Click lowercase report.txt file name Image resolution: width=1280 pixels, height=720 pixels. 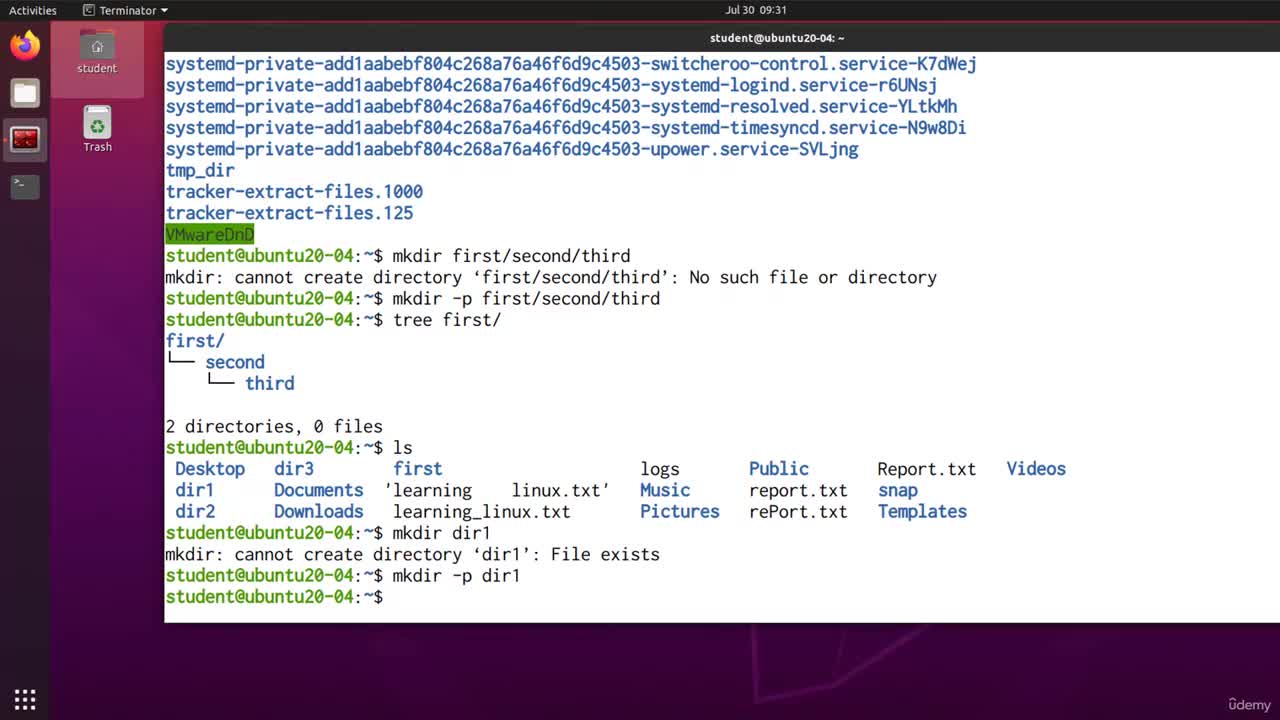(x=798, y=490)
